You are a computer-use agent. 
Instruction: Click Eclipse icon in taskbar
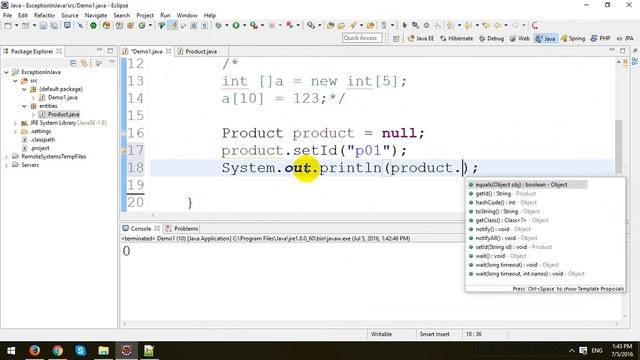click(127, 351)
